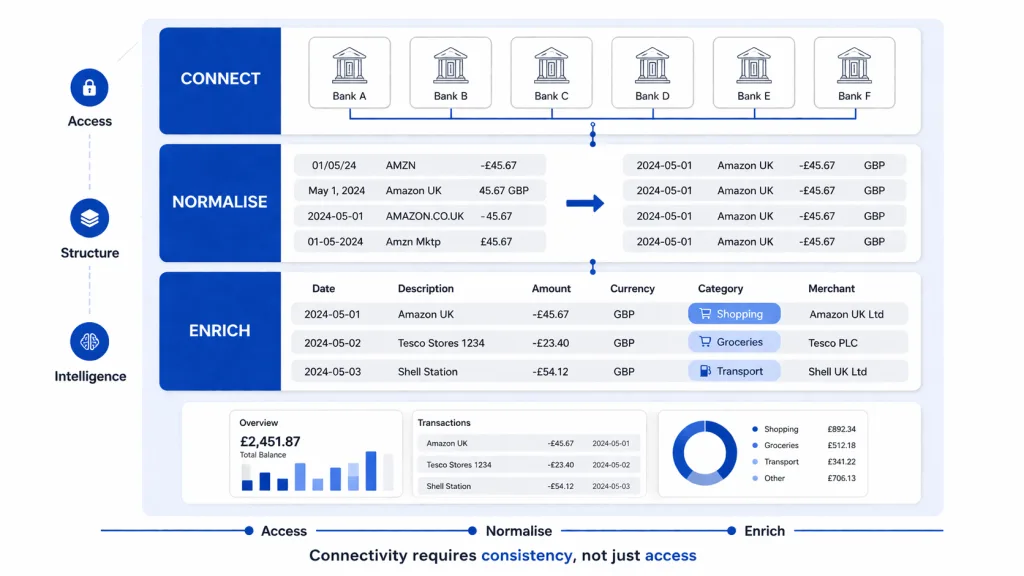The image size is (1024, 576).
Task: Click the Normalise marker on bottom timeline
Action: (470, 531)
